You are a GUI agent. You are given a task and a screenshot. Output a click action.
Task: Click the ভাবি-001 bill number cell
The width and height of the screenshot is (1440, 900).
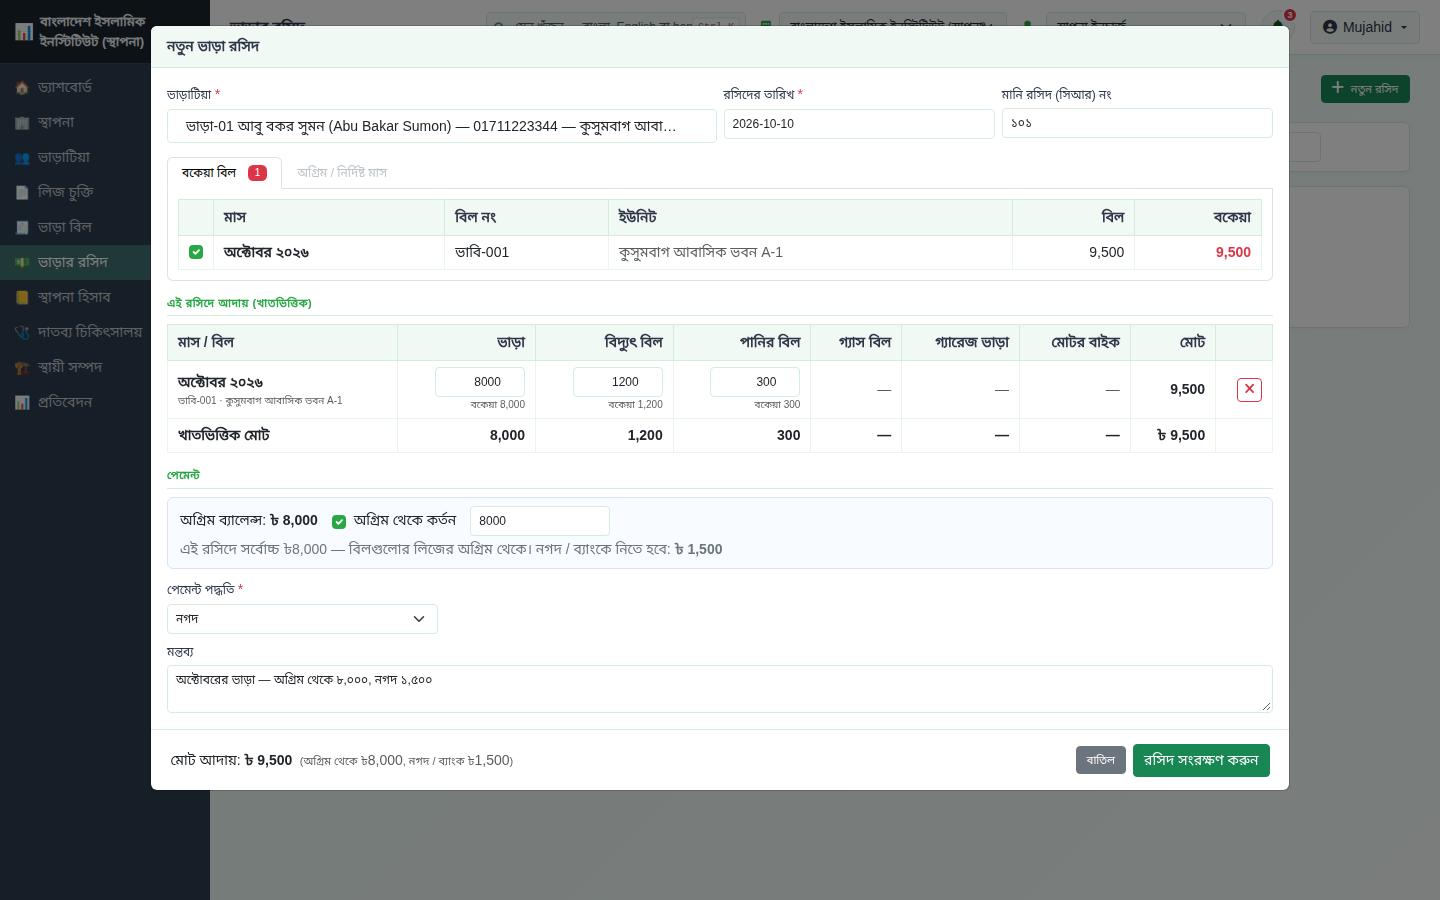(x=526, y=253)
